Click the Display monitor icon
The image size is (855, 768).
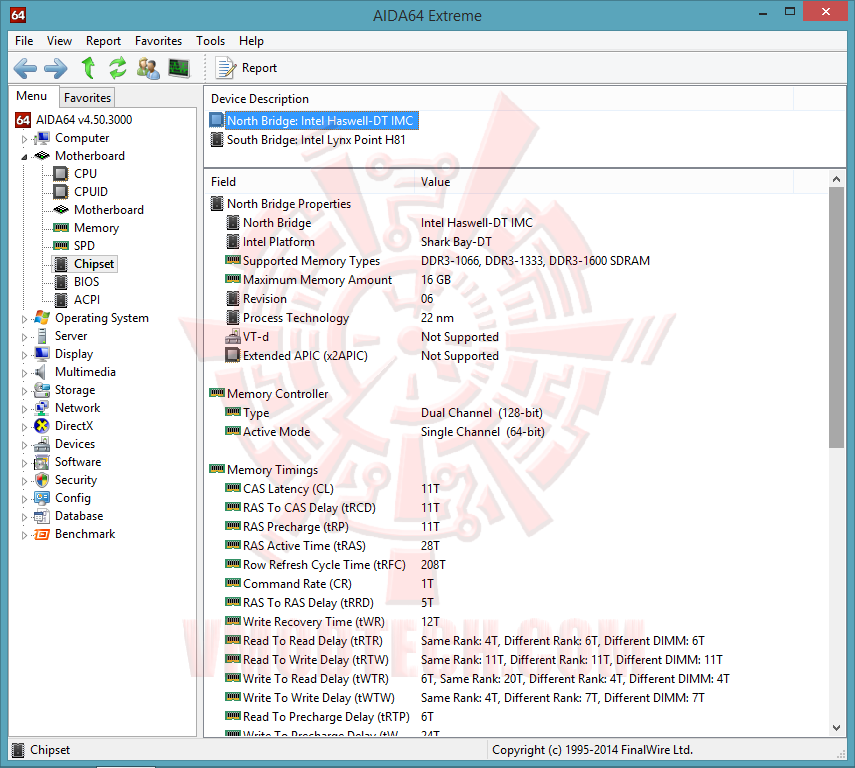coord(41,353)
